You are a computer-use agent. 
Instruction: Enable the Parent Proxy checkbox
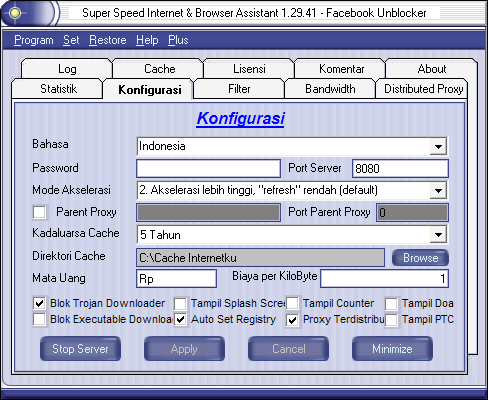pos(40,212)
